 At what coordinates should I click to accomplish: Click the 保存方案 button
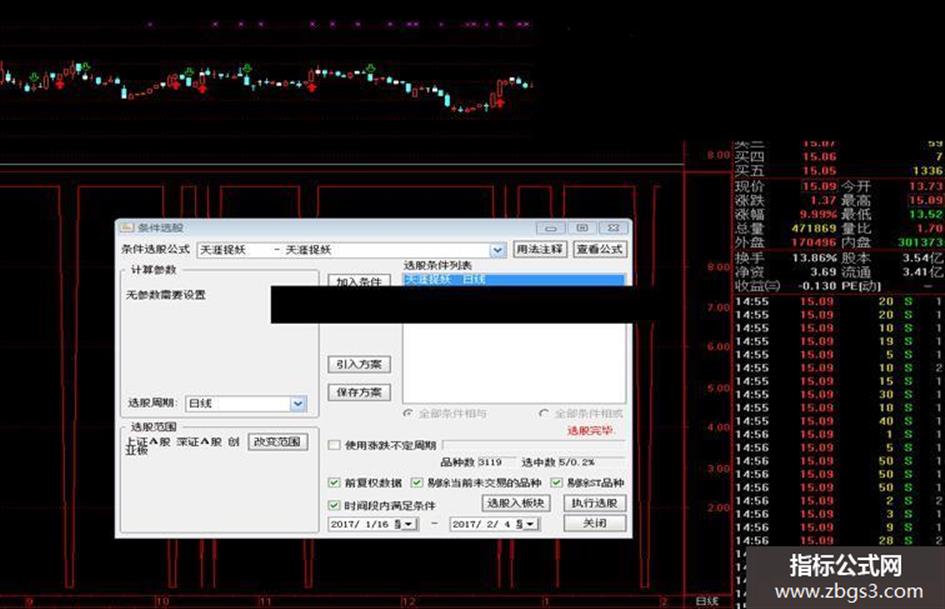[x=359, y=393]
